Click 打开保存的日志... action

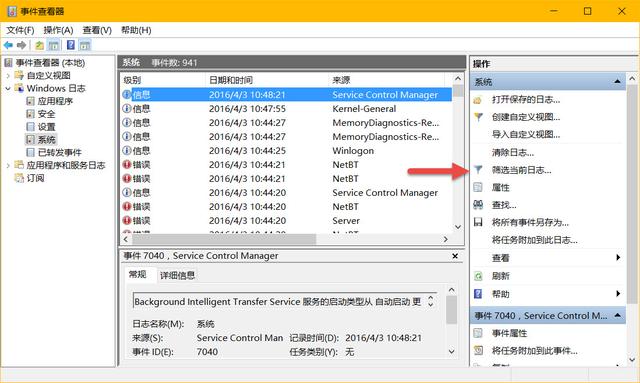pyautogui.click(x=526, y=100)
